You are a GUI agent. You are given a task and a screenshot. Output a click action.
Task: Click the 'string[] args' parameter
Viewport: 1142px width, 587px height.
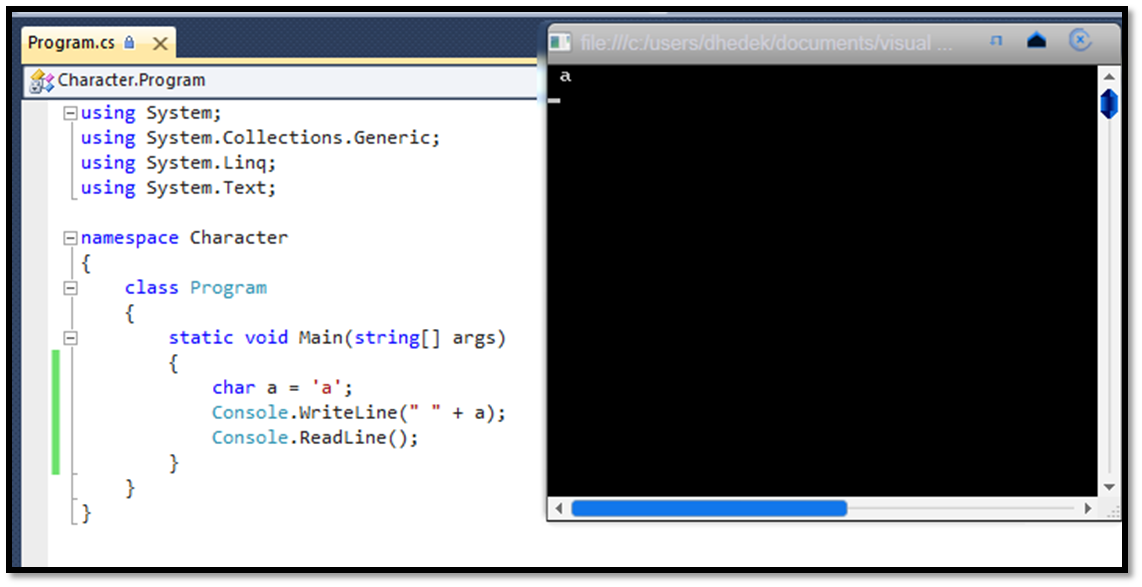point(426,338)
